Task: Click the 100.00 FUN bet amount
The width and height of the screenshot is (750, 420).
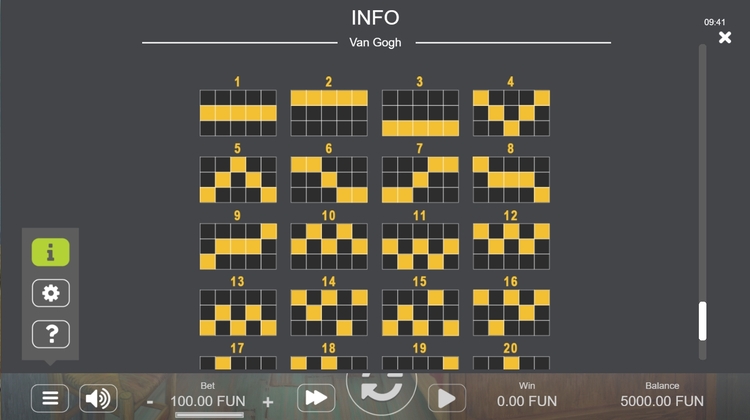Action: [x=209, y=401]
